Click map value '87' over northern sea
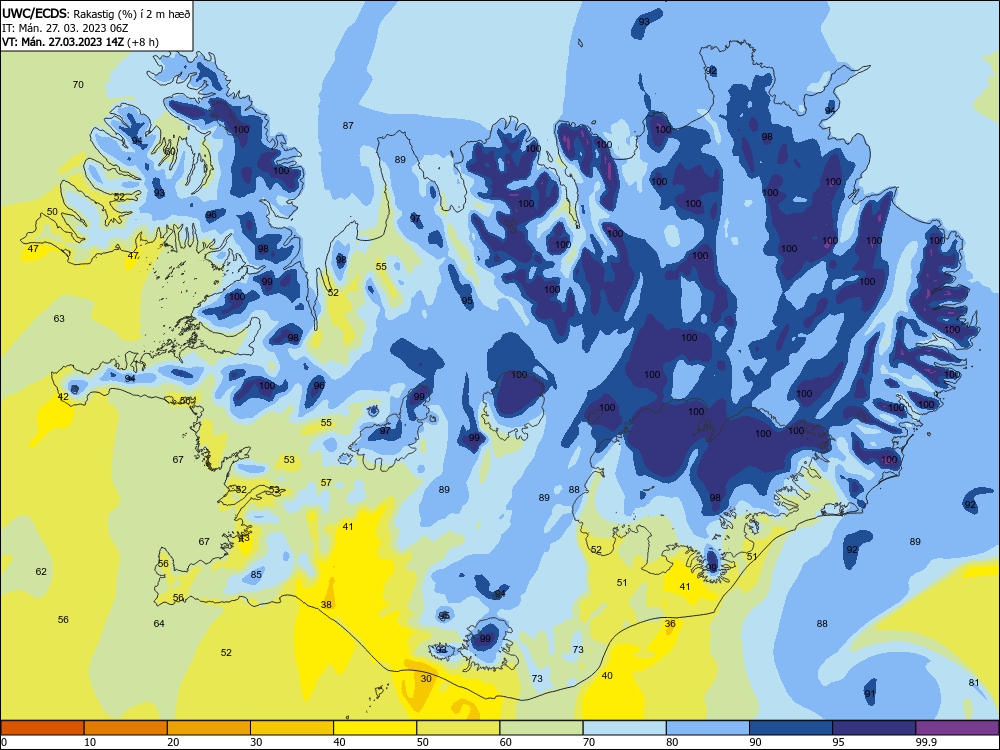The image size is (1000, 750). click(x=348, y=126)
